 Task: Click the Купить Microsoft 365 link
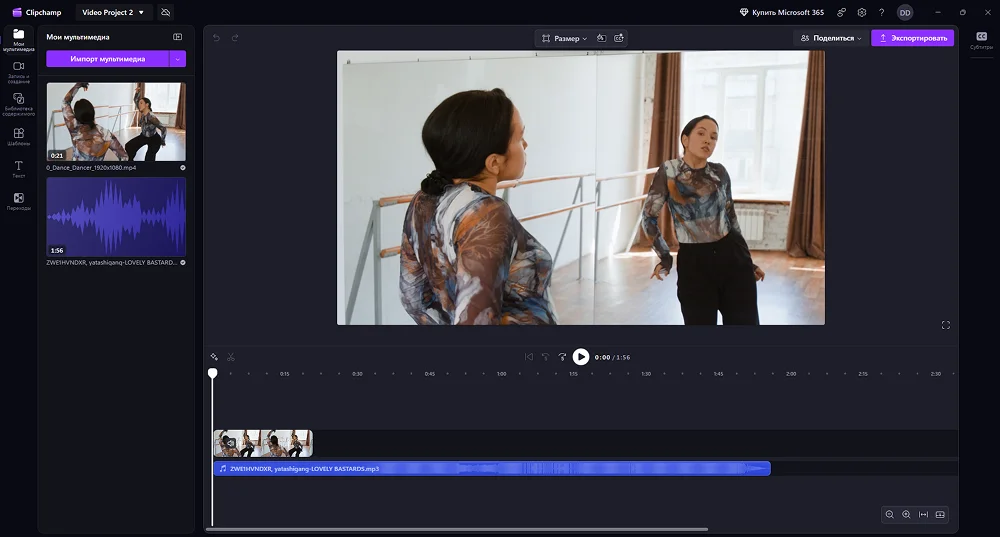point(781,12)
